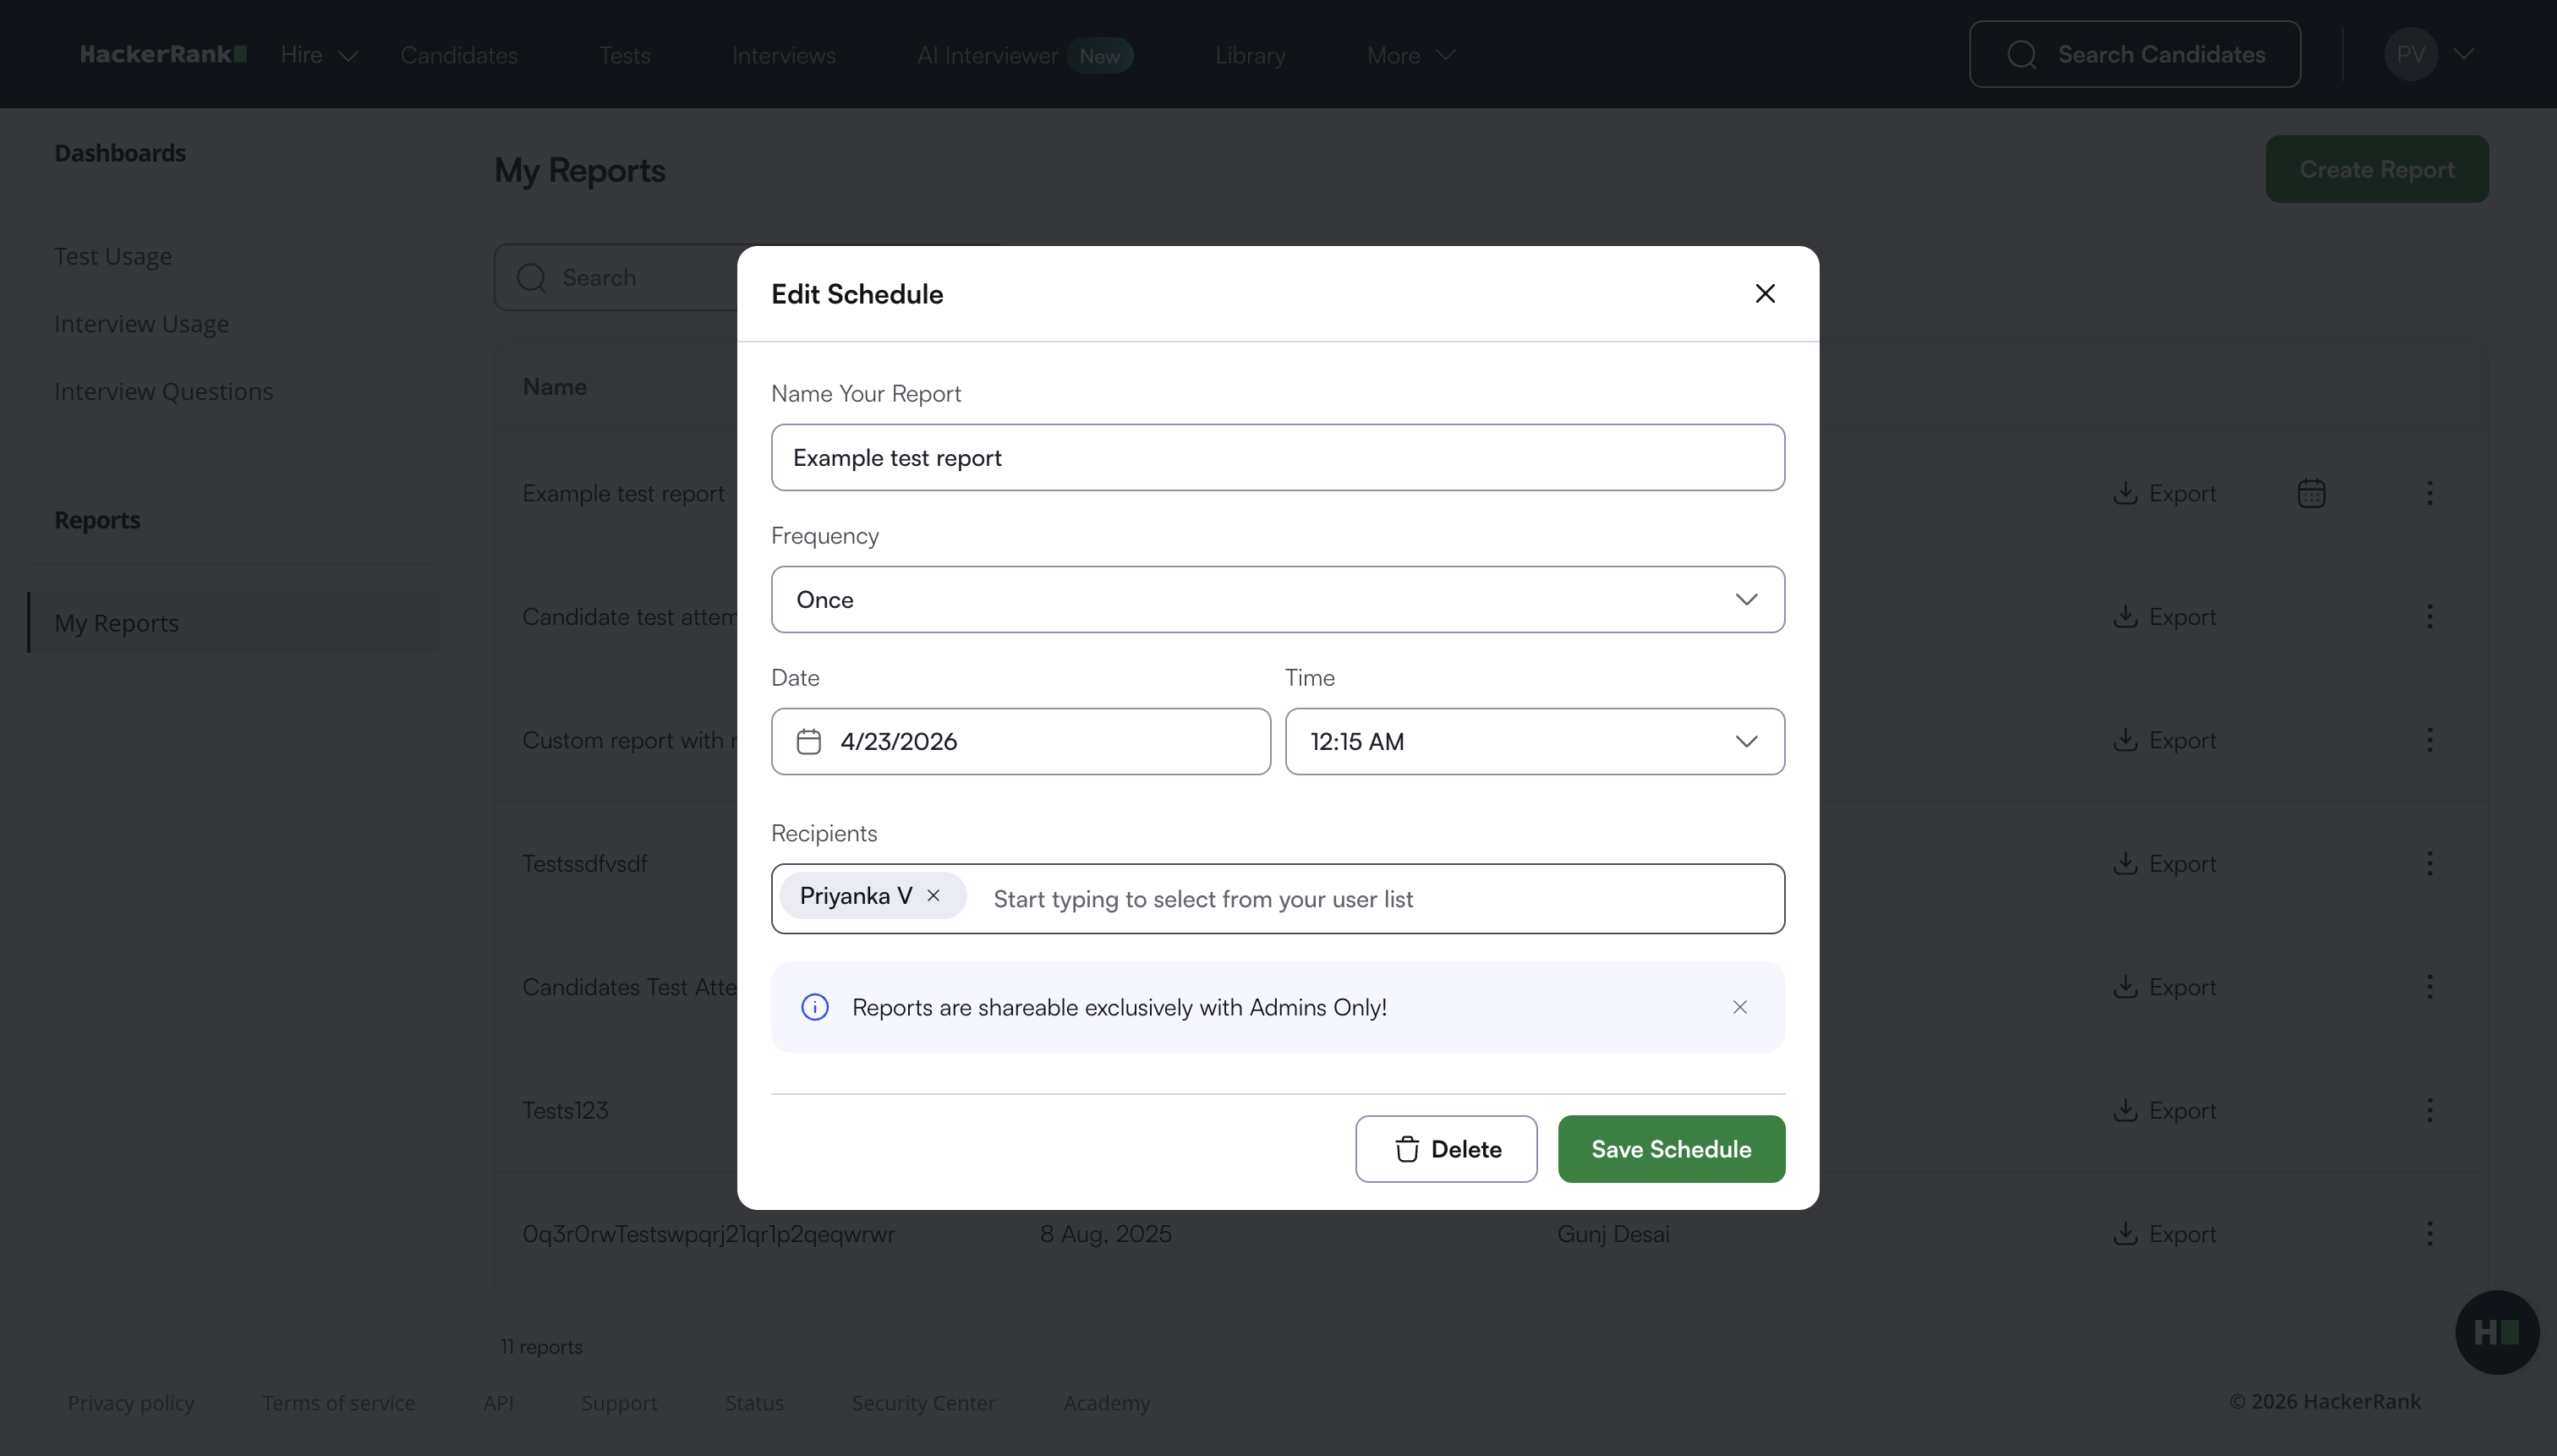2557x1456 pixels.
Task: Go to the Candidates tab
Action: point(459,55)
